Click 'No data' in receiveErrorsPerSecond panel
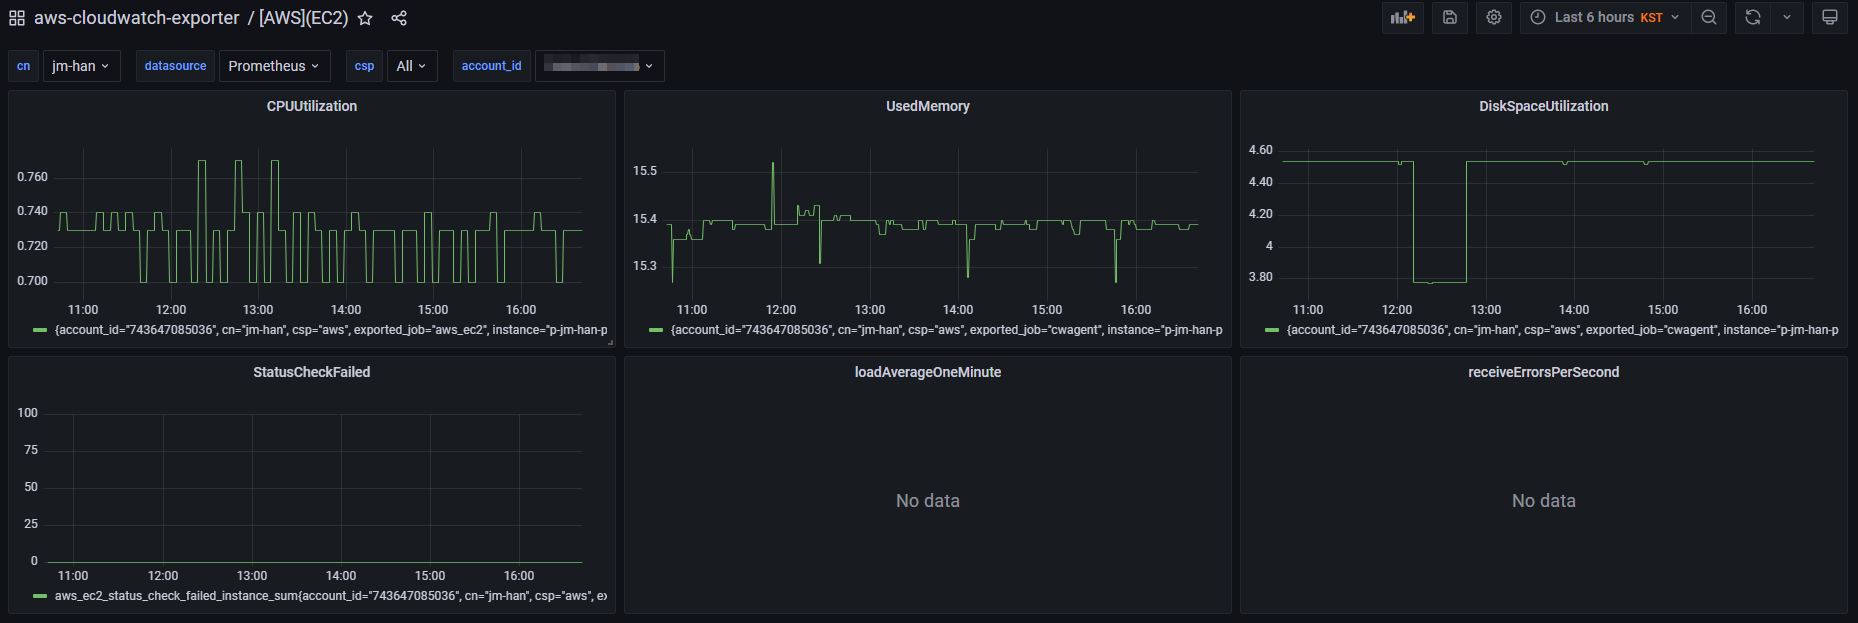Screen dimensions: 1858x623 1544,501
